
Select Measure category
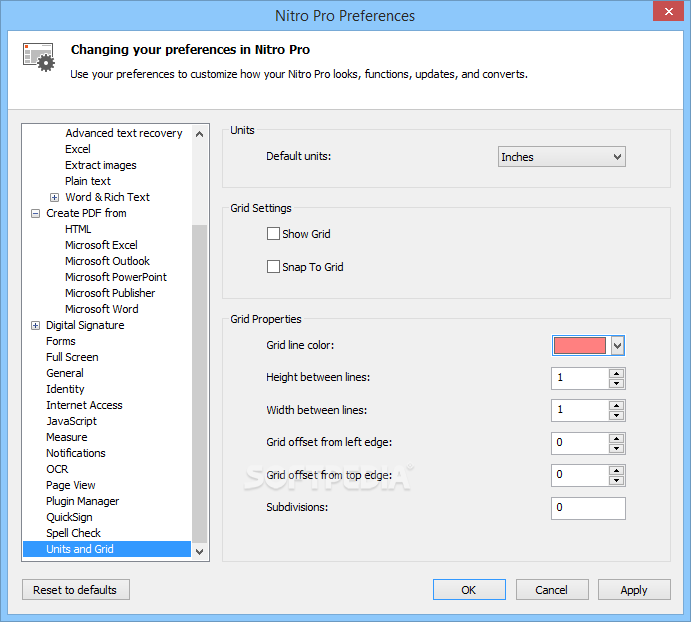[x=67, y=437]
